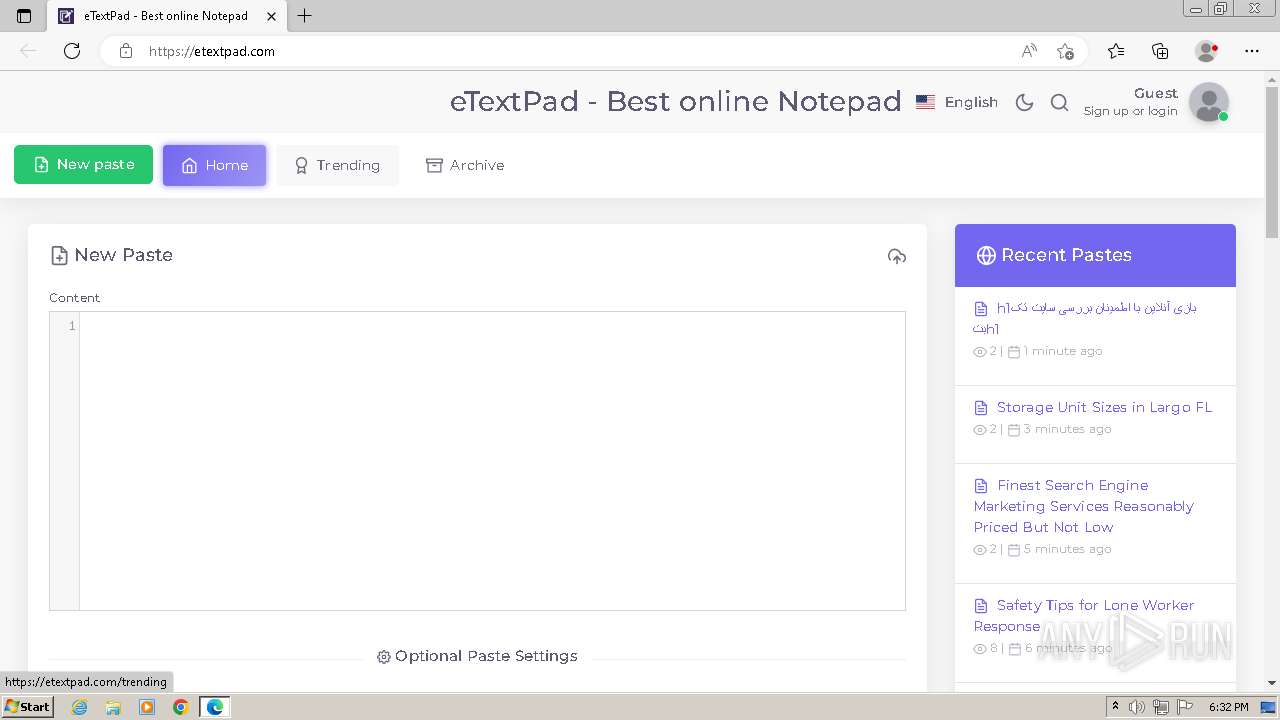Image resolution: width=1280 pixels, height=720 pixels.
Task: Open the Collections icon
Action: (1160, 51)
